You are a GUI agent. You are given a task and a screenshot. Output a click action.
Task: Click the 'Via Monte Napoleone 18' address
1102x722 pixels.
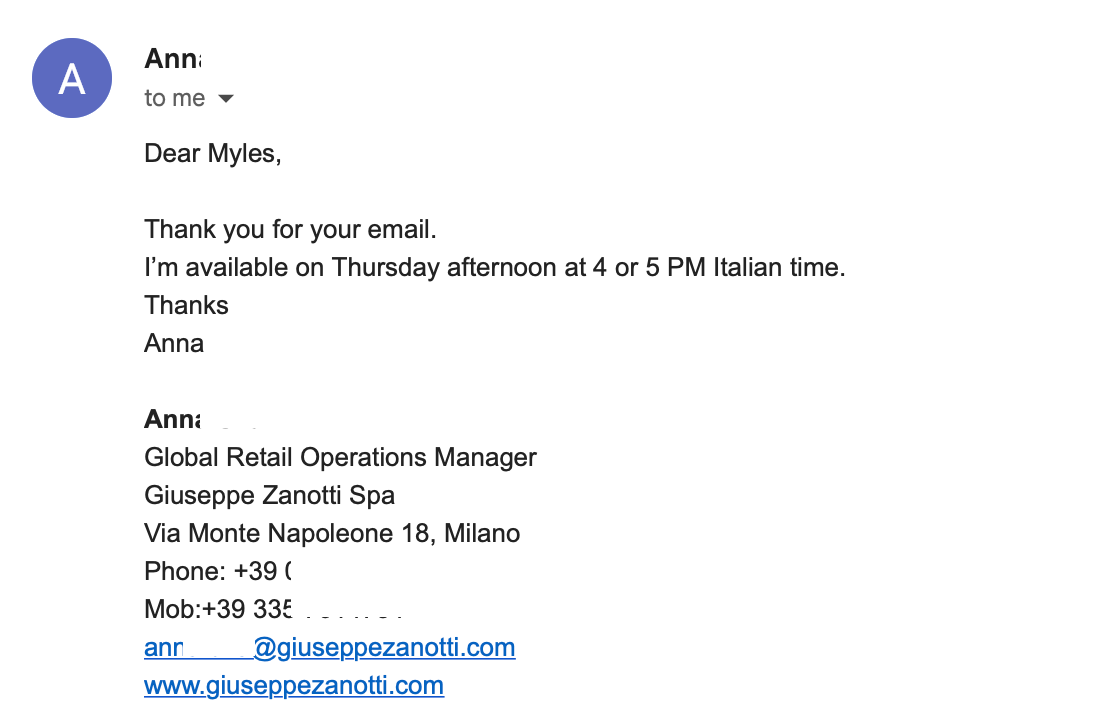(287, 534)
